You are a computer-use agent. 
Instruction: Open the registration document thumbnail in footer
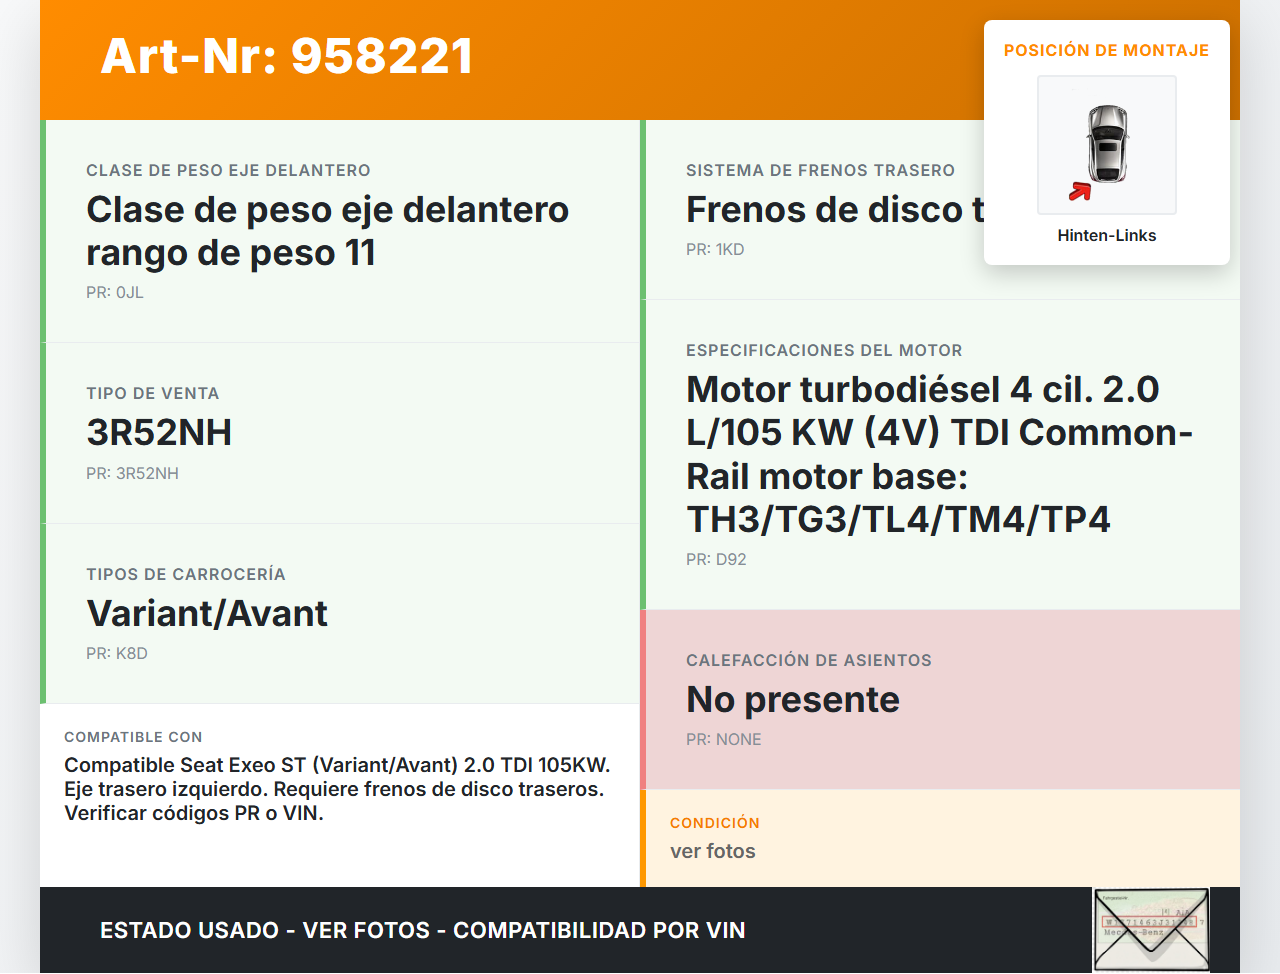[1151, 930]
